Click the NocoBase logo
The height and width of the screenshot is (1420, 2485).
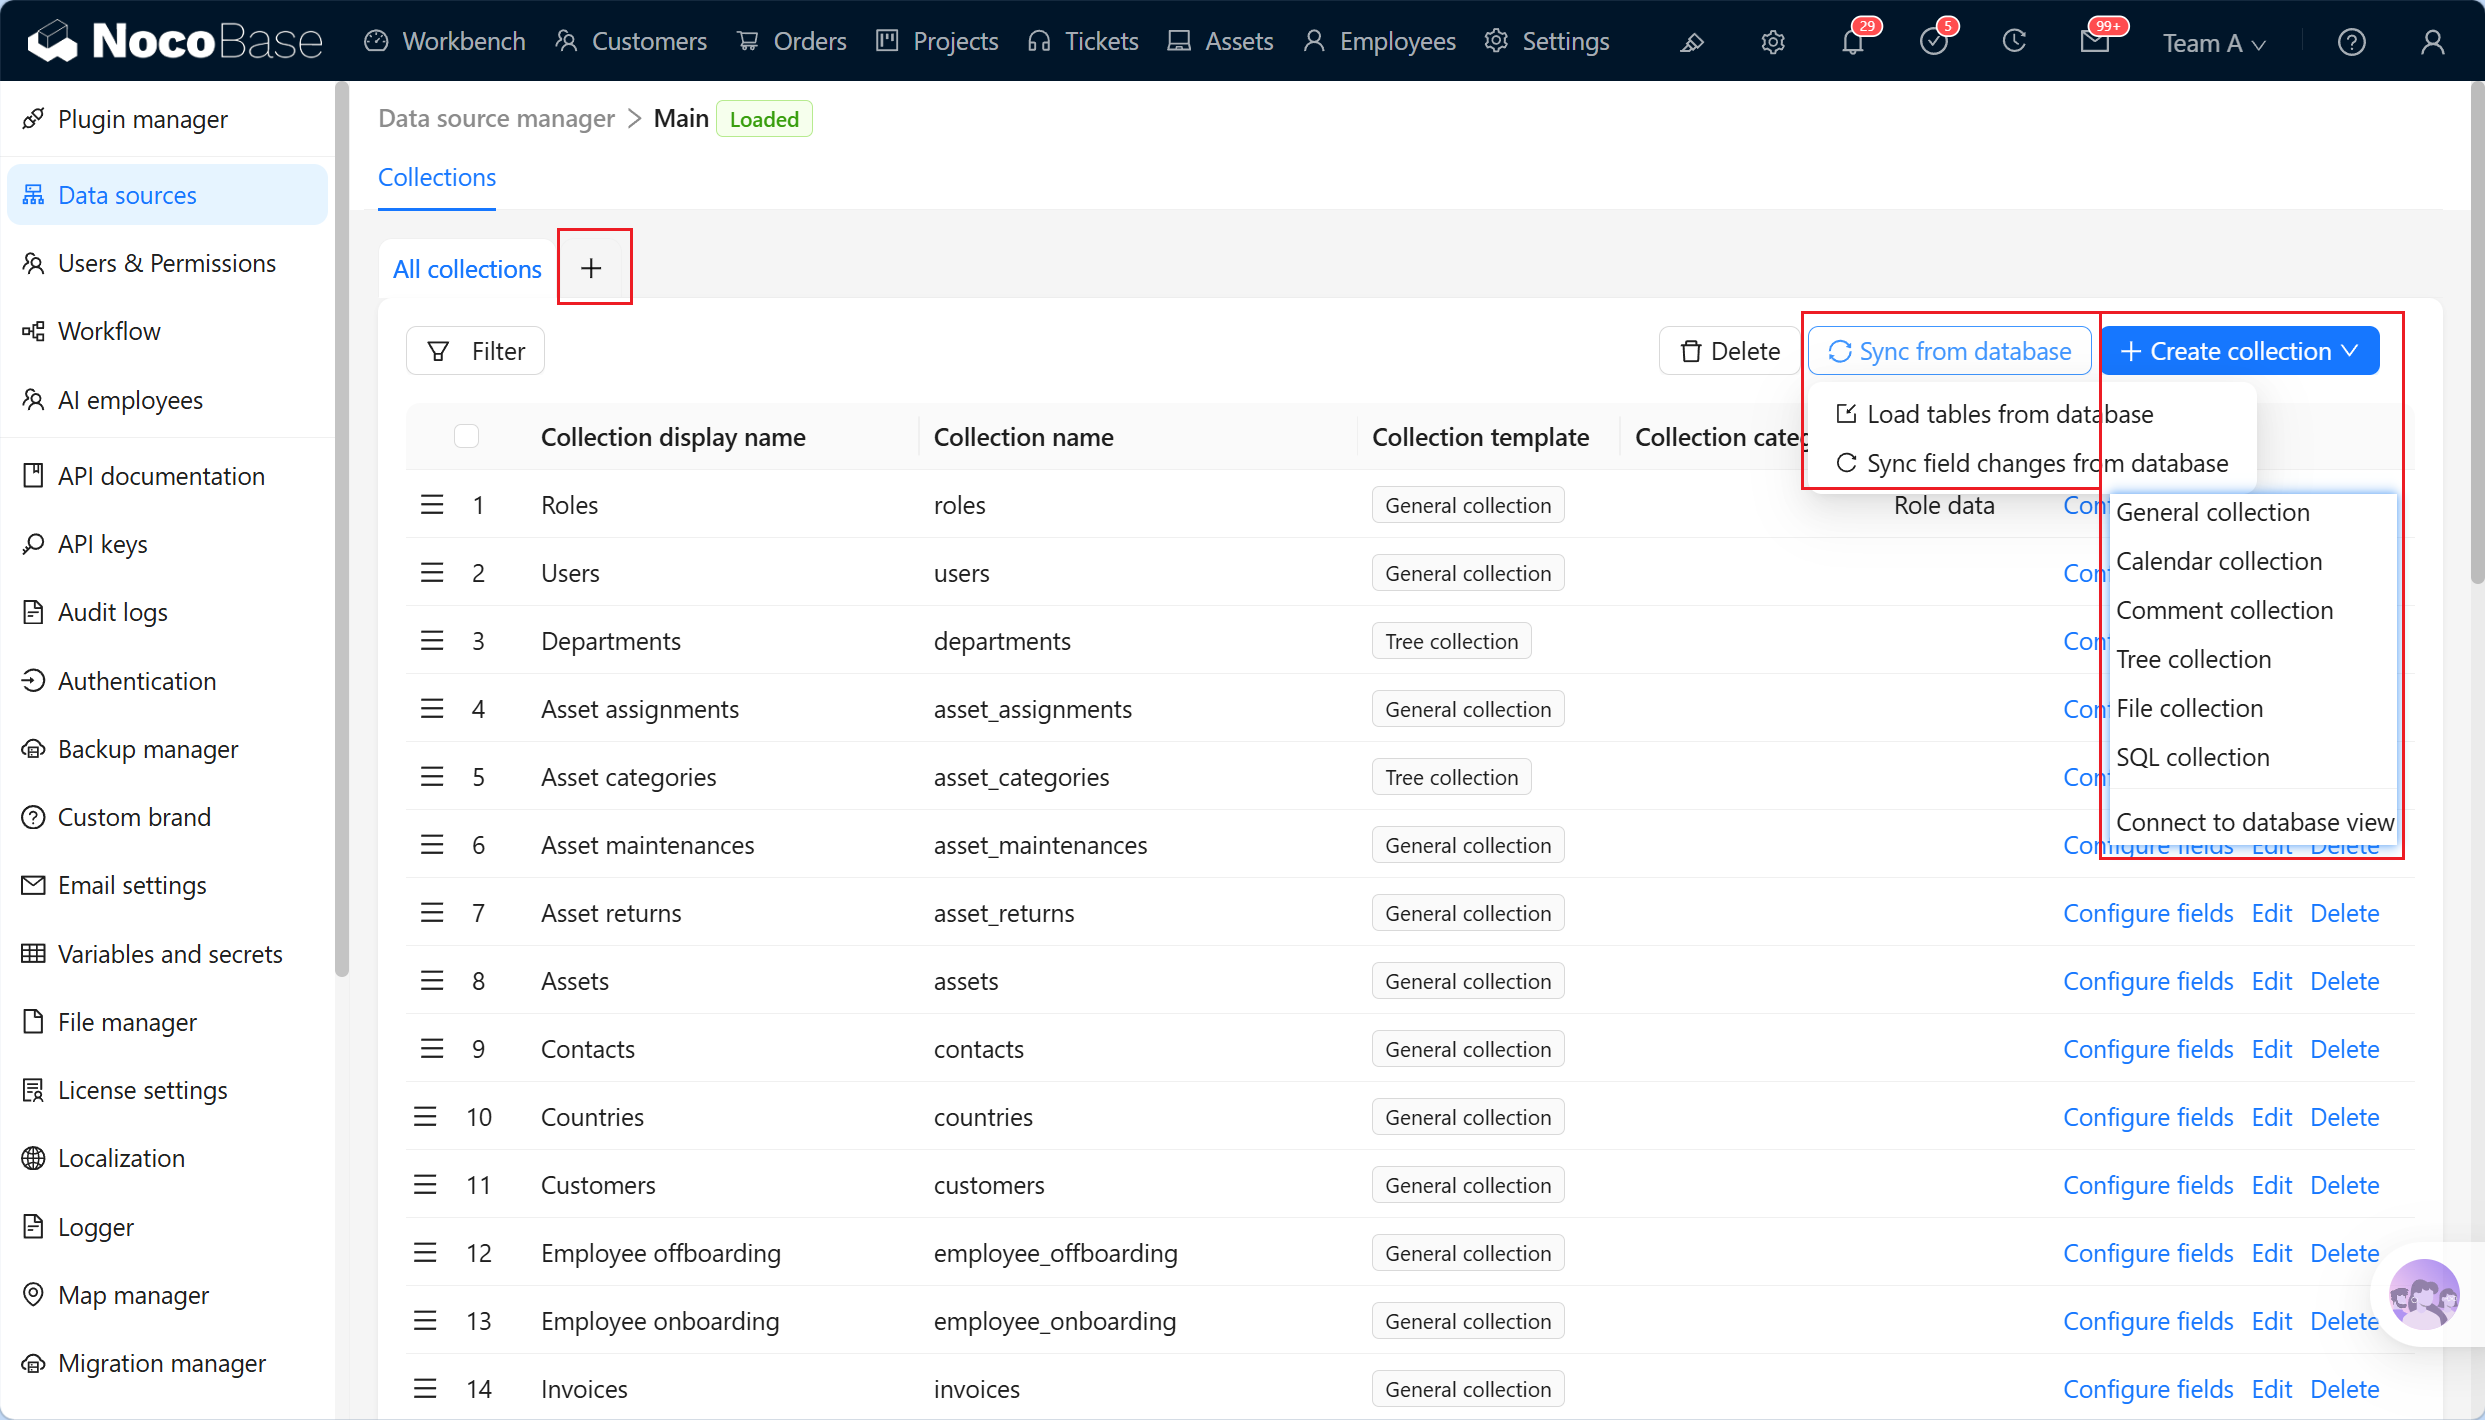point(175,41)
